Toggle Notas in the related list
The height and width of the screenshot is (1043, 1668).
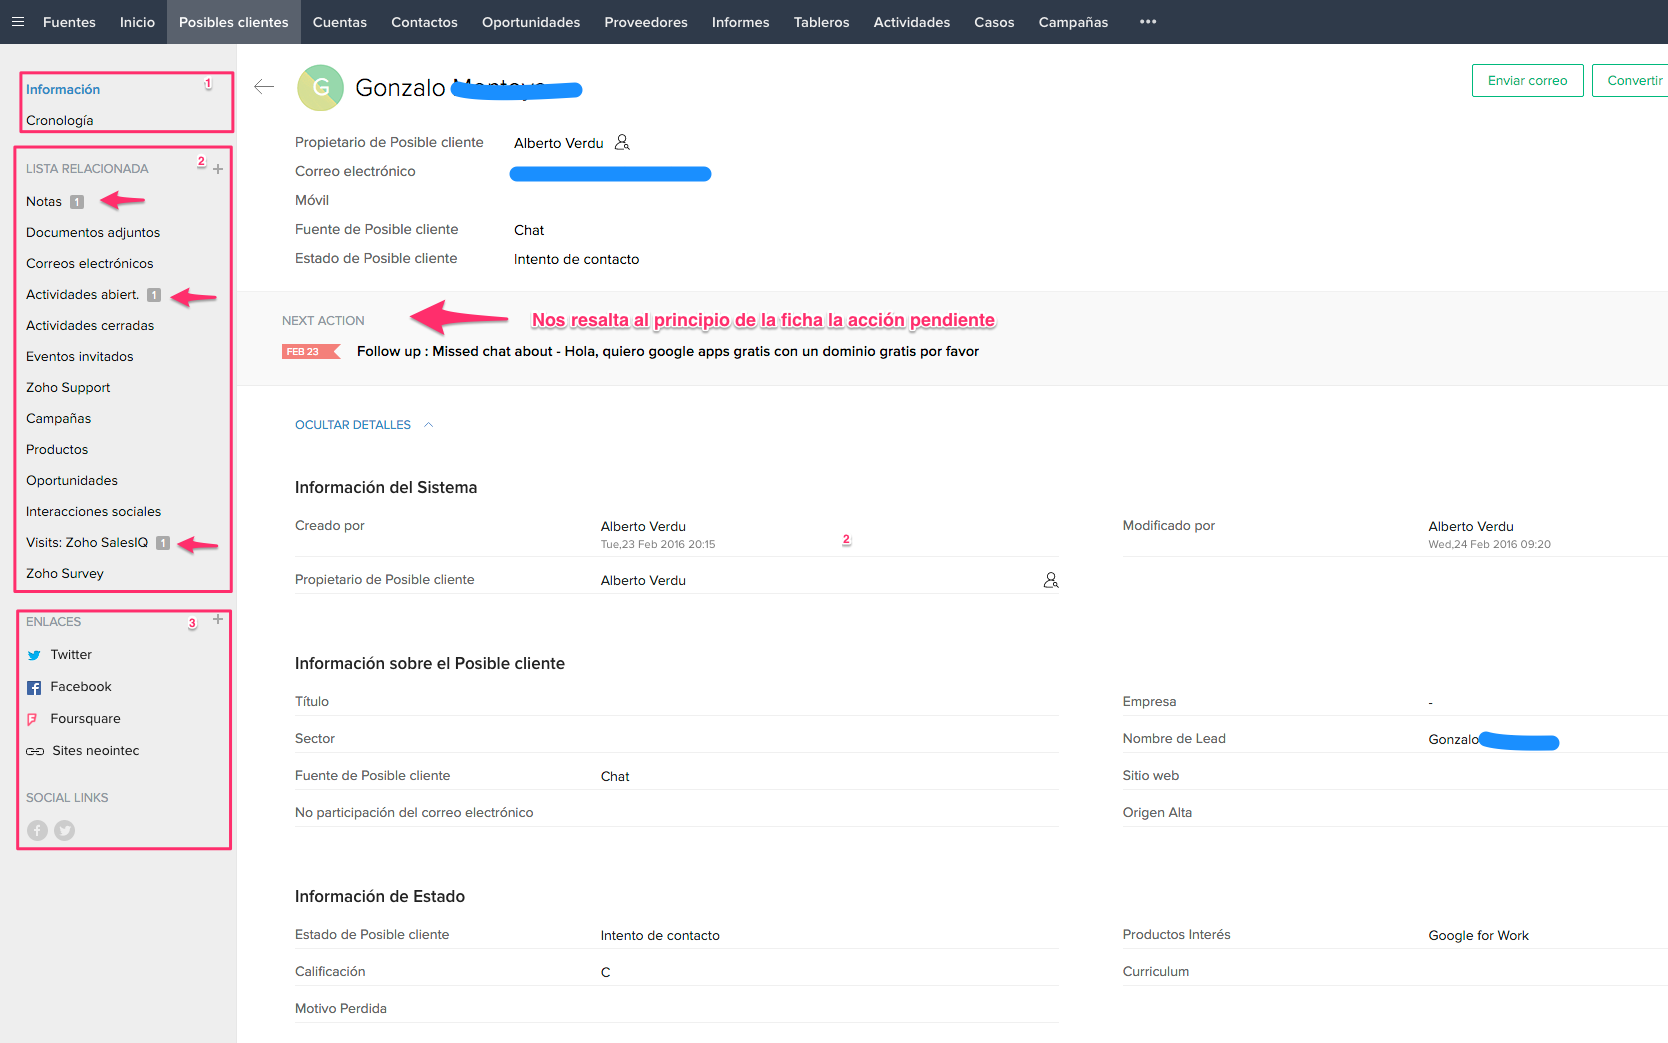point(43,201)
